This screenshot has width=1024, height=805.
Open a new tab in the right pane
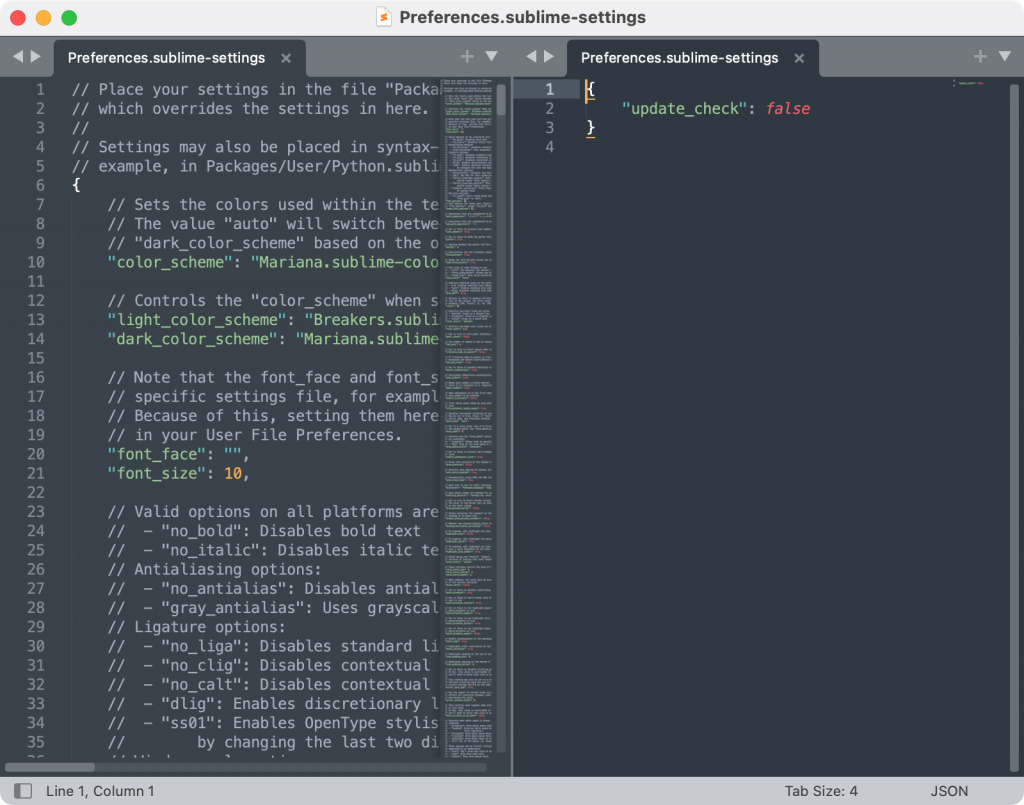(979, 57)
